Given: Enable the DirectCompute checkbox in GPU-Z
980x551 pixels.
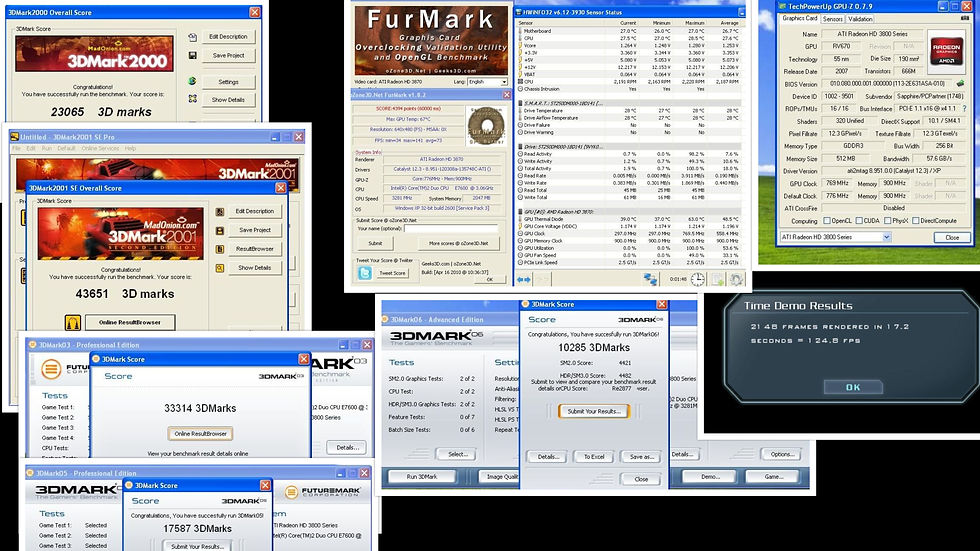Looking at the screenshot, I should 916,221.
